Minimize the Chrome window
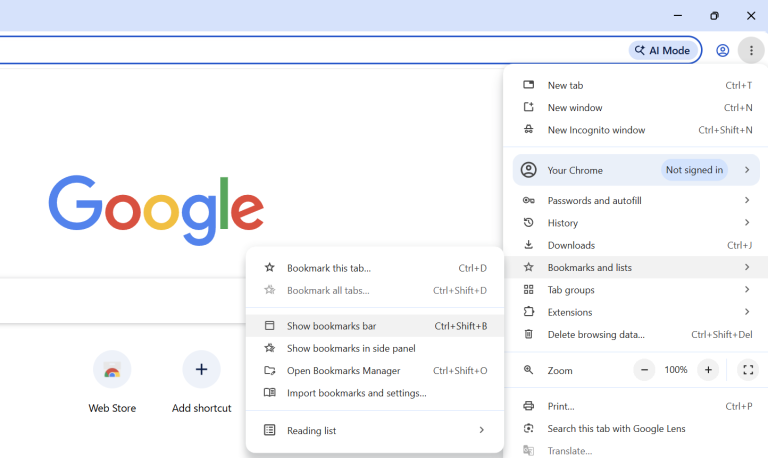 pyautogui.click(x=678, y=16)
